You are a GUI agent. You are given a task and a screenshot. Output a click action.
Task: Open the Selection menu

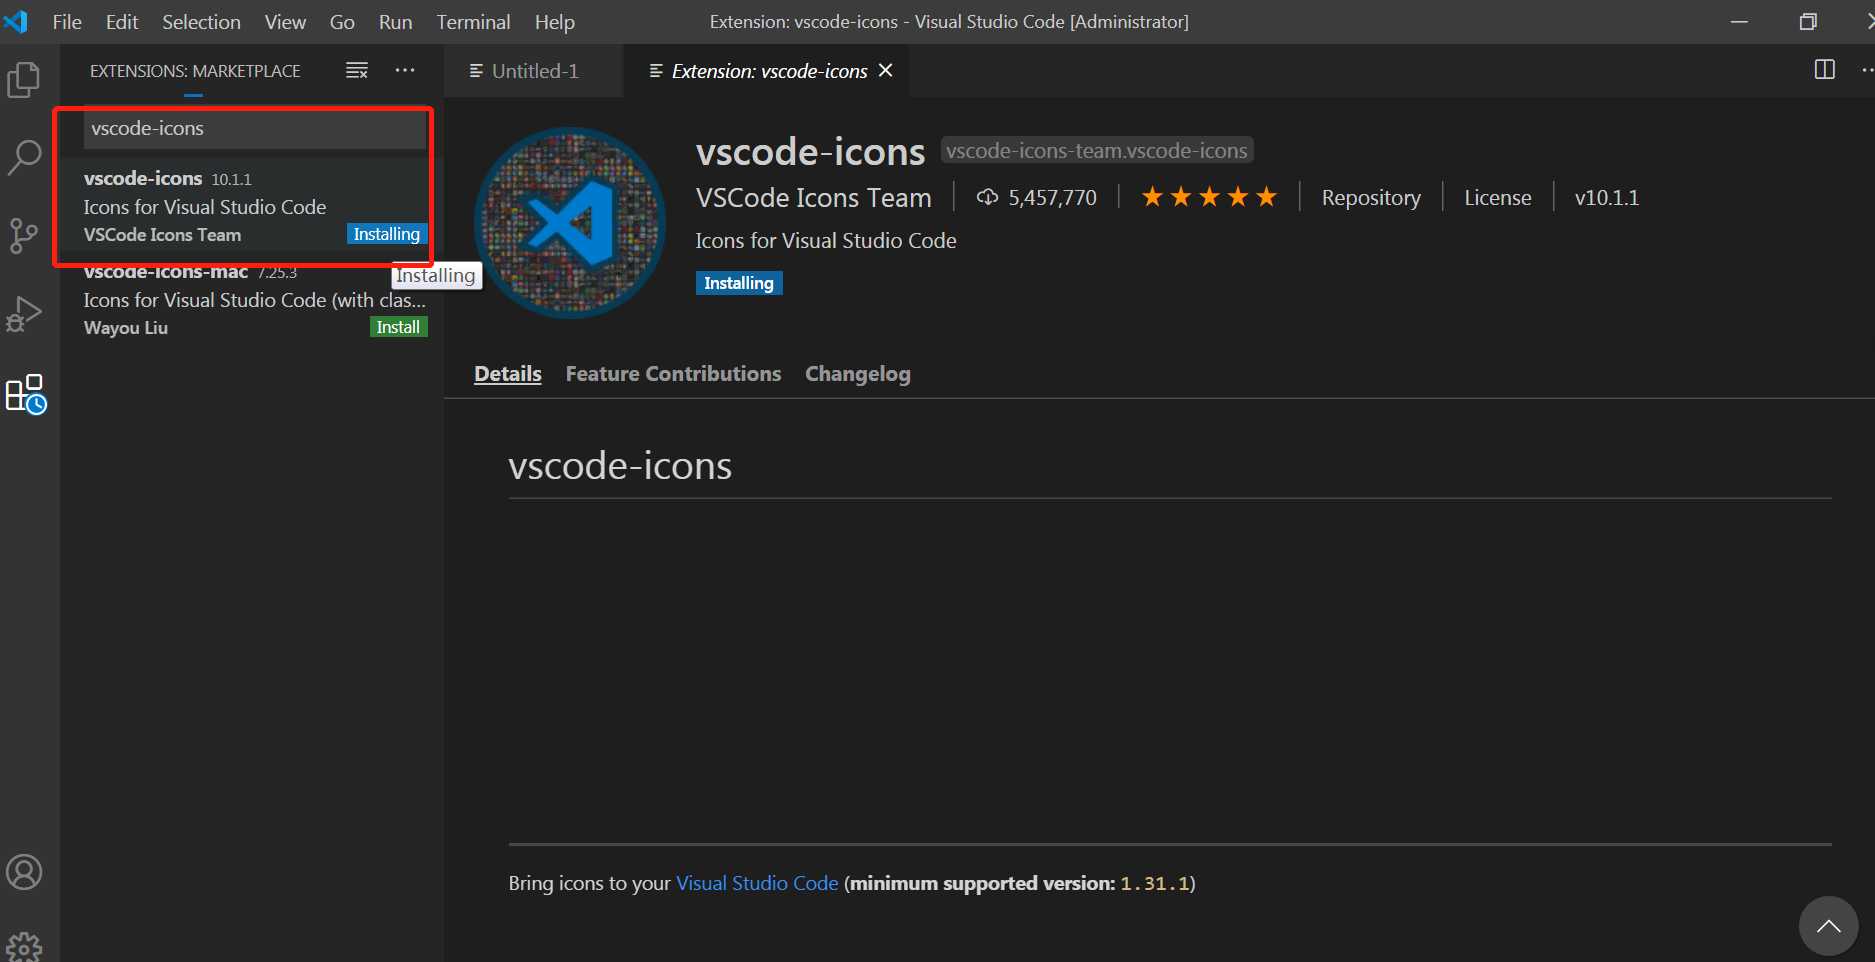[201, 21]
